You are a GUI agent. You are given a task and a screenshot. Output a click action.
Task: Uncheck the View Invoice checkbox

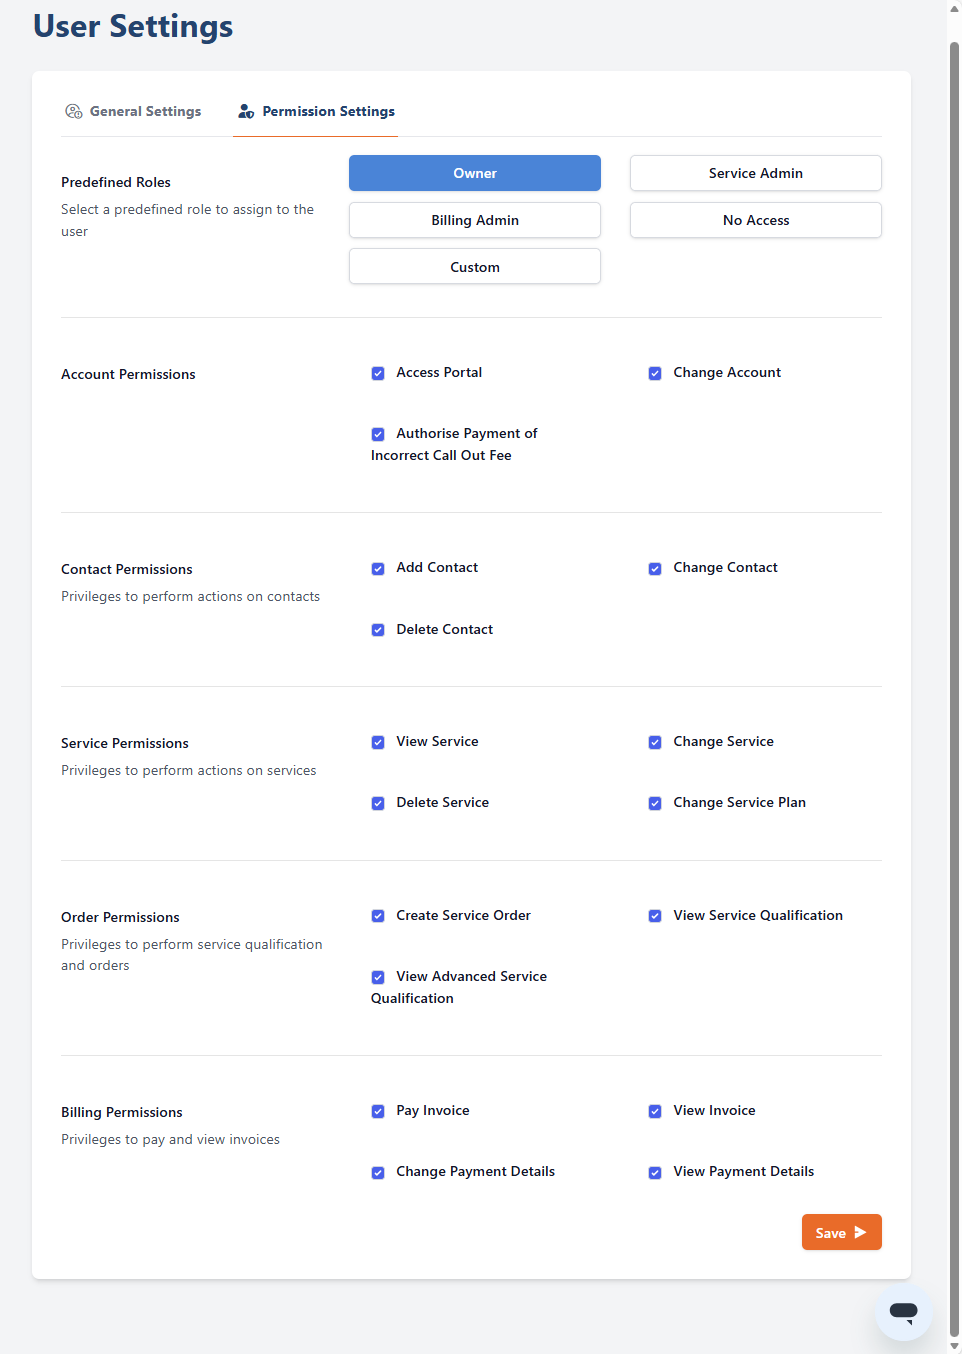click(655, 1111)
